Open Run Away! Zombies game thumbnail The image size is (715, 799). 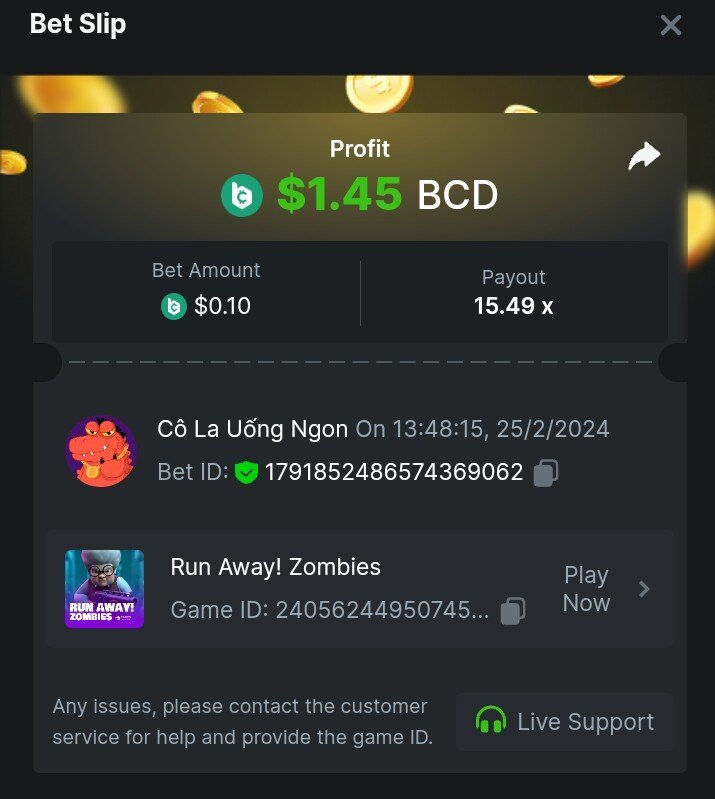coord(104,589)
